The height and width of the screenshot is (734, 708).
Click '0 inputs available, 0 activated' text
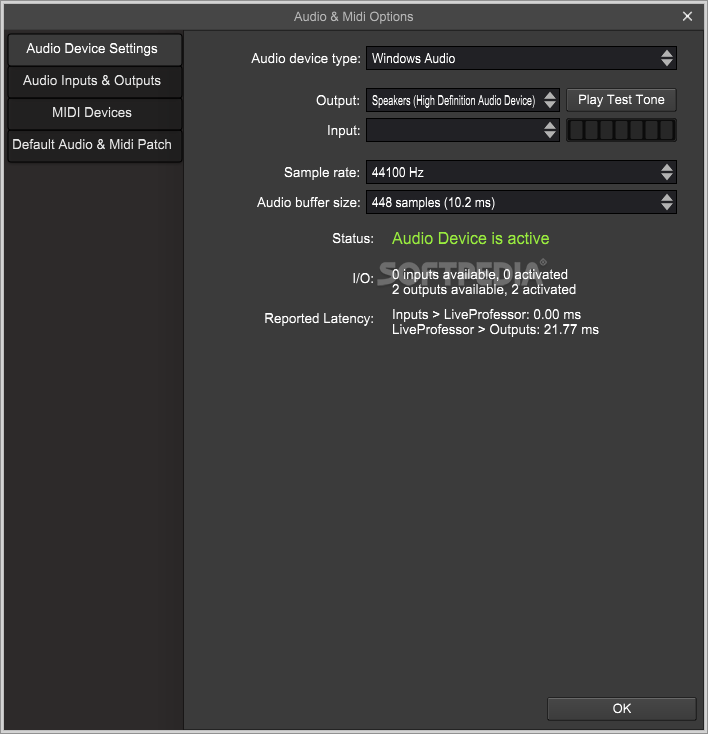point(479,274)
